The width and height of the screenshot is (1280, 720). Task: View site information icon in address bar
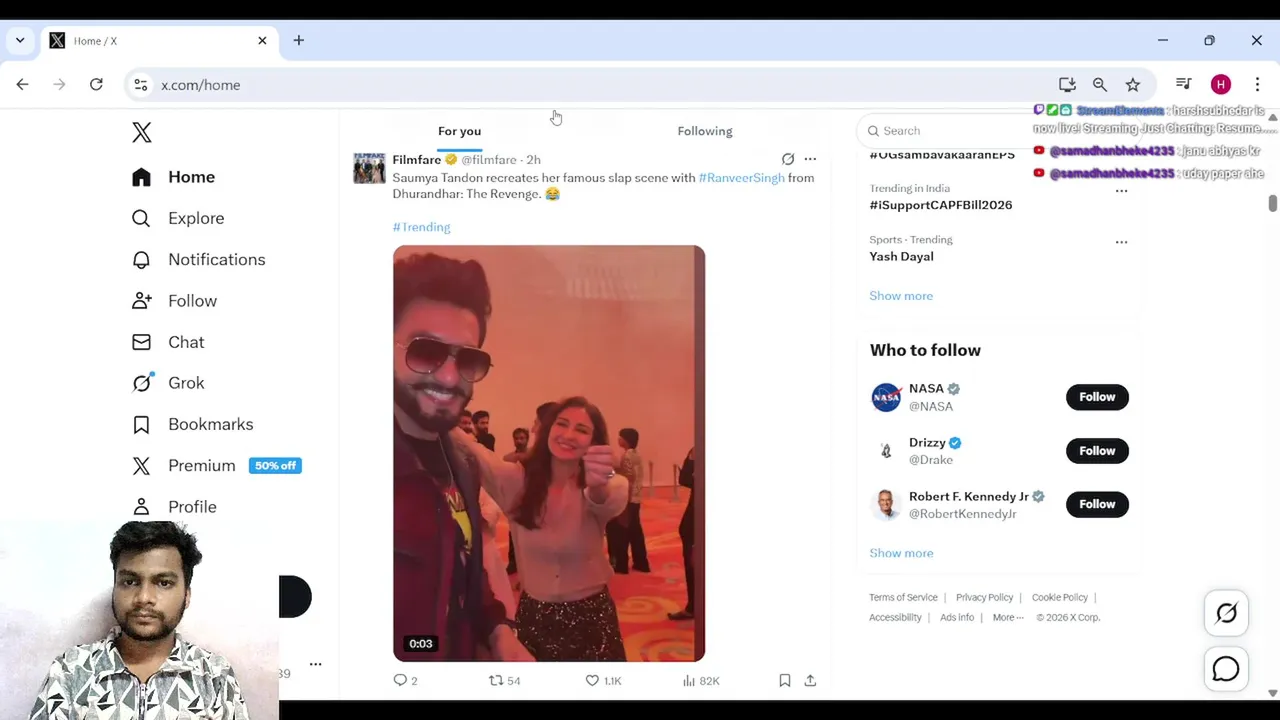click(141, 85)
